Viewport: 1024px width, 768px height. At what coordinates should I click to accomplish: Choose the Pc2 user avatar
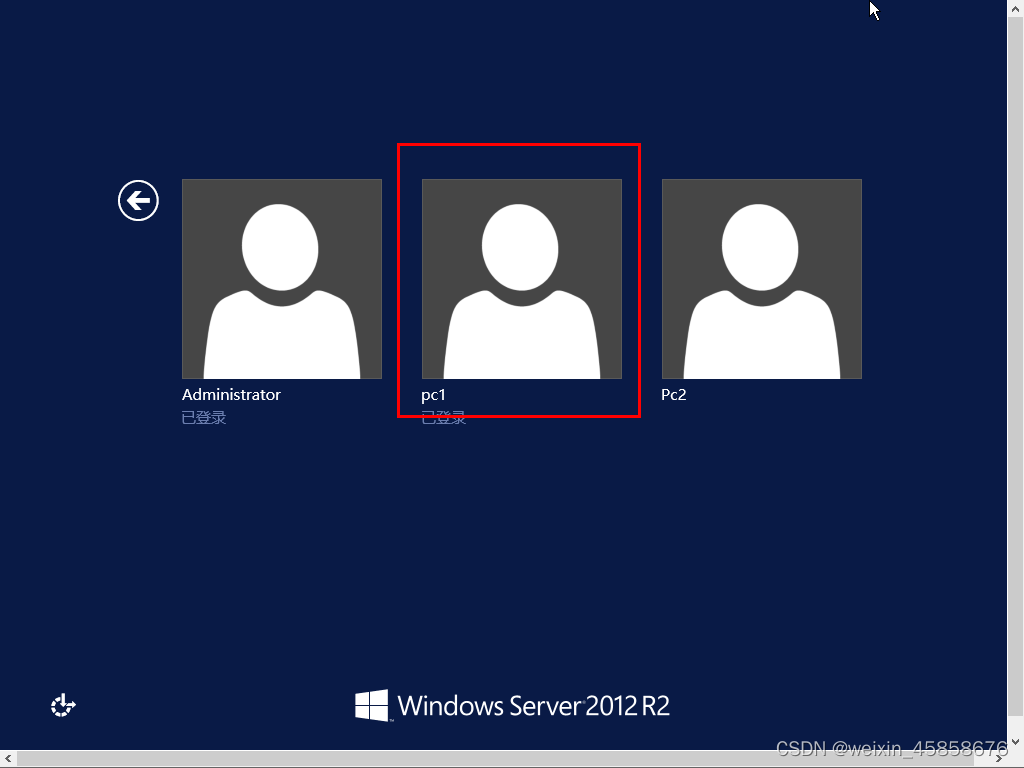761,279
